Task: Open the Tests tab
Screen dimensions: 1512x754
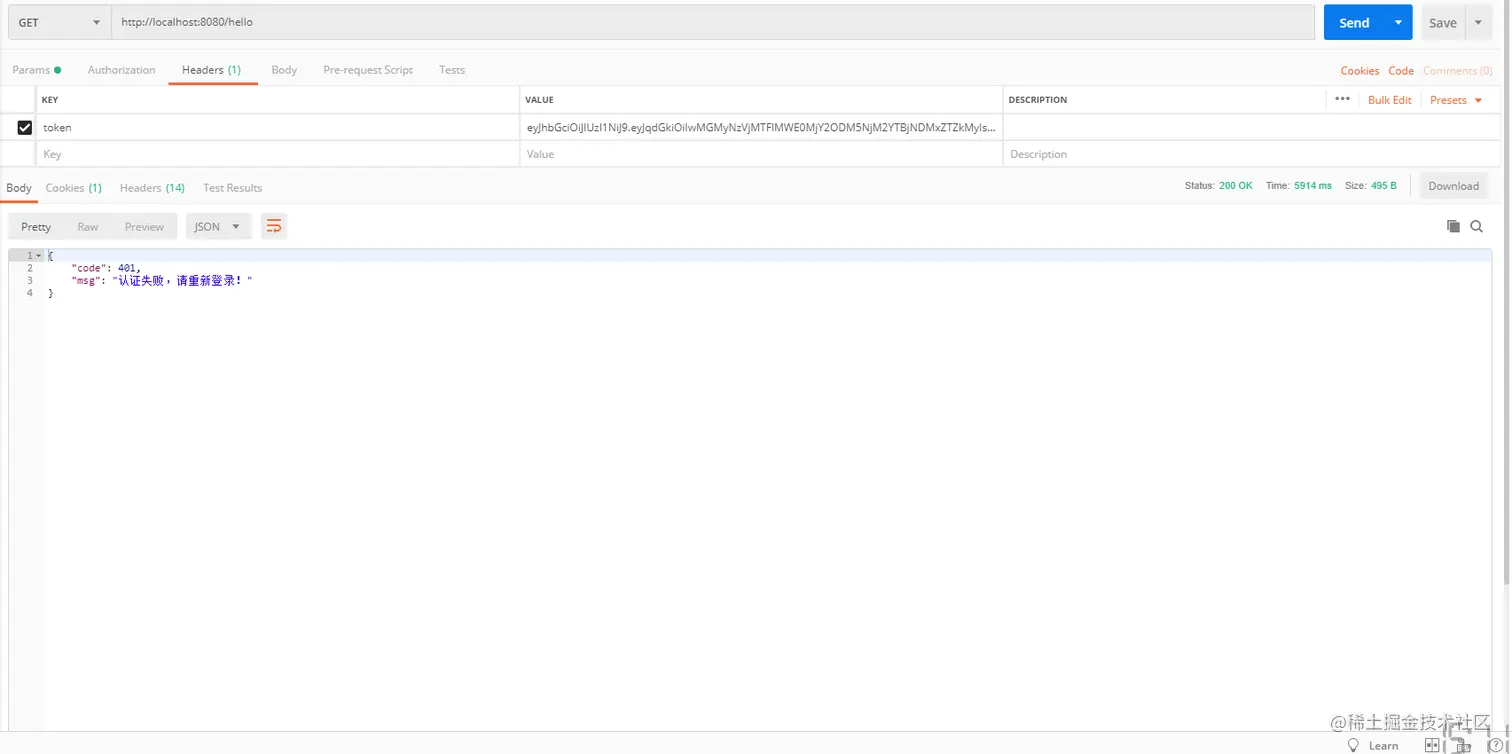Action: click(452, 70)
